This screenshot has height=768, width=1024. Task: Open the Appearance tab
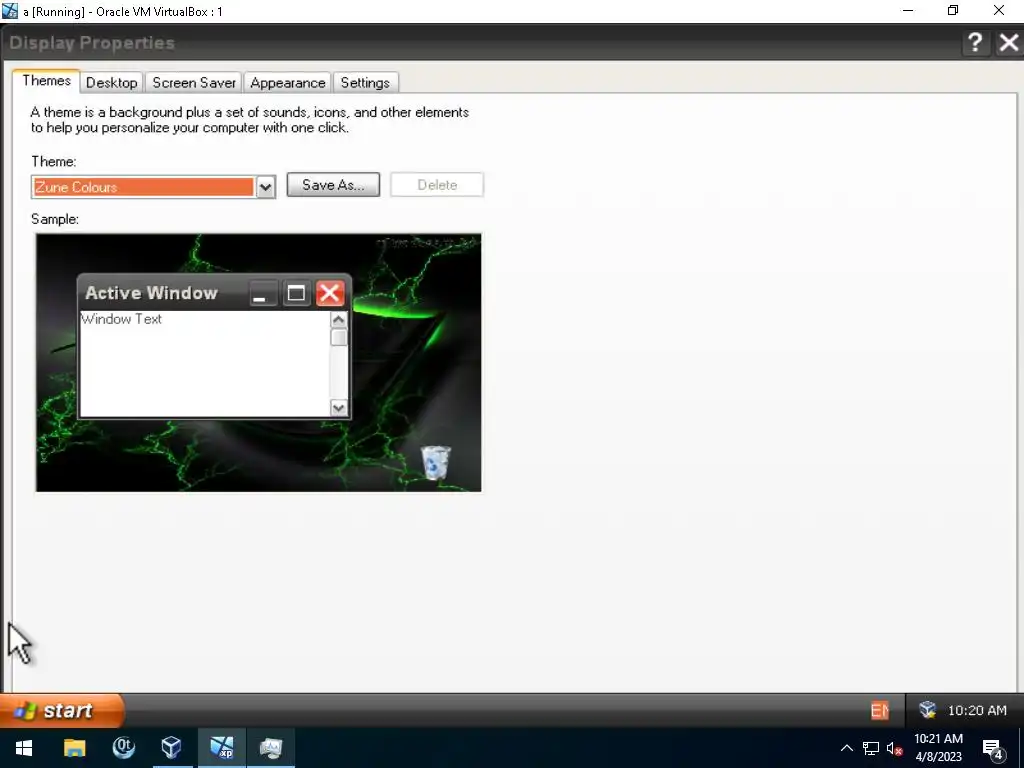(x=287, y=83)
